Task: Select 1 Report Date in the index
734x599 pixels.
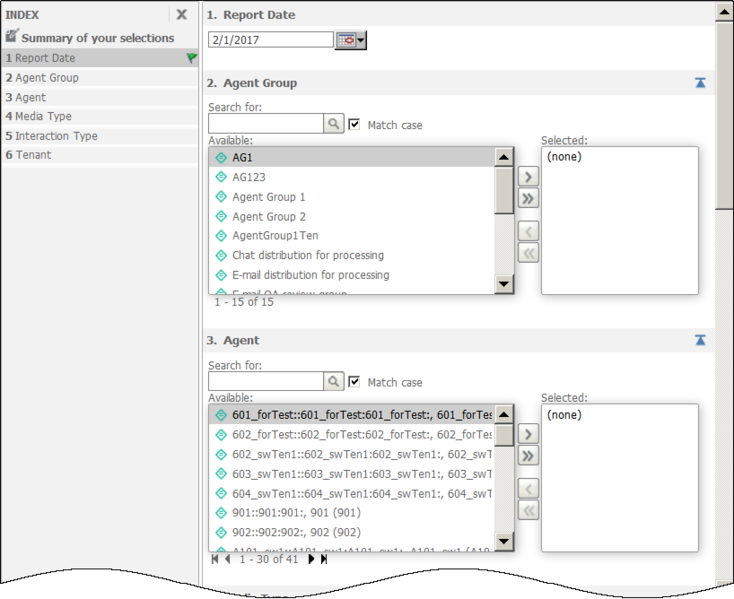Action: tap(100, 58)
